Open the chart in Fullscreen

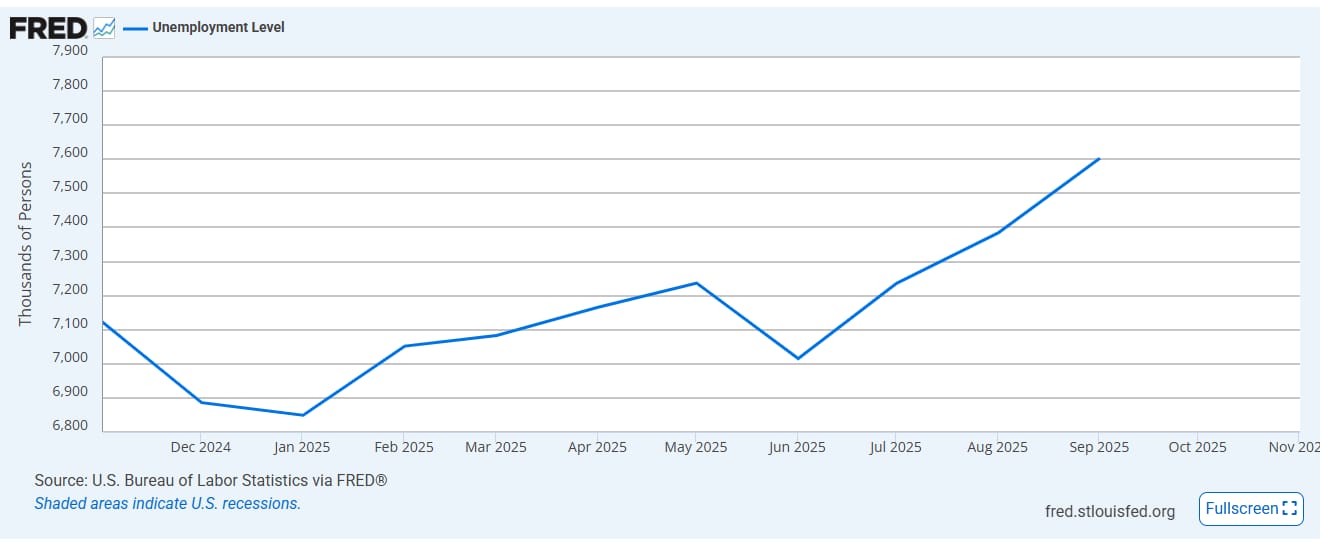click(x=1251, y=509)
